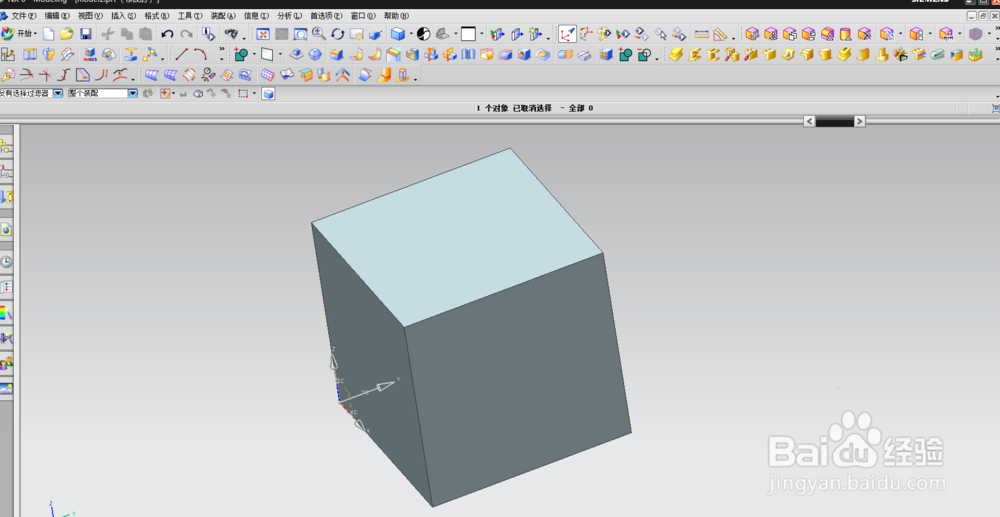Click the binoculars Find icon
The image size is (1000, 517).
[x=231, y=34]
